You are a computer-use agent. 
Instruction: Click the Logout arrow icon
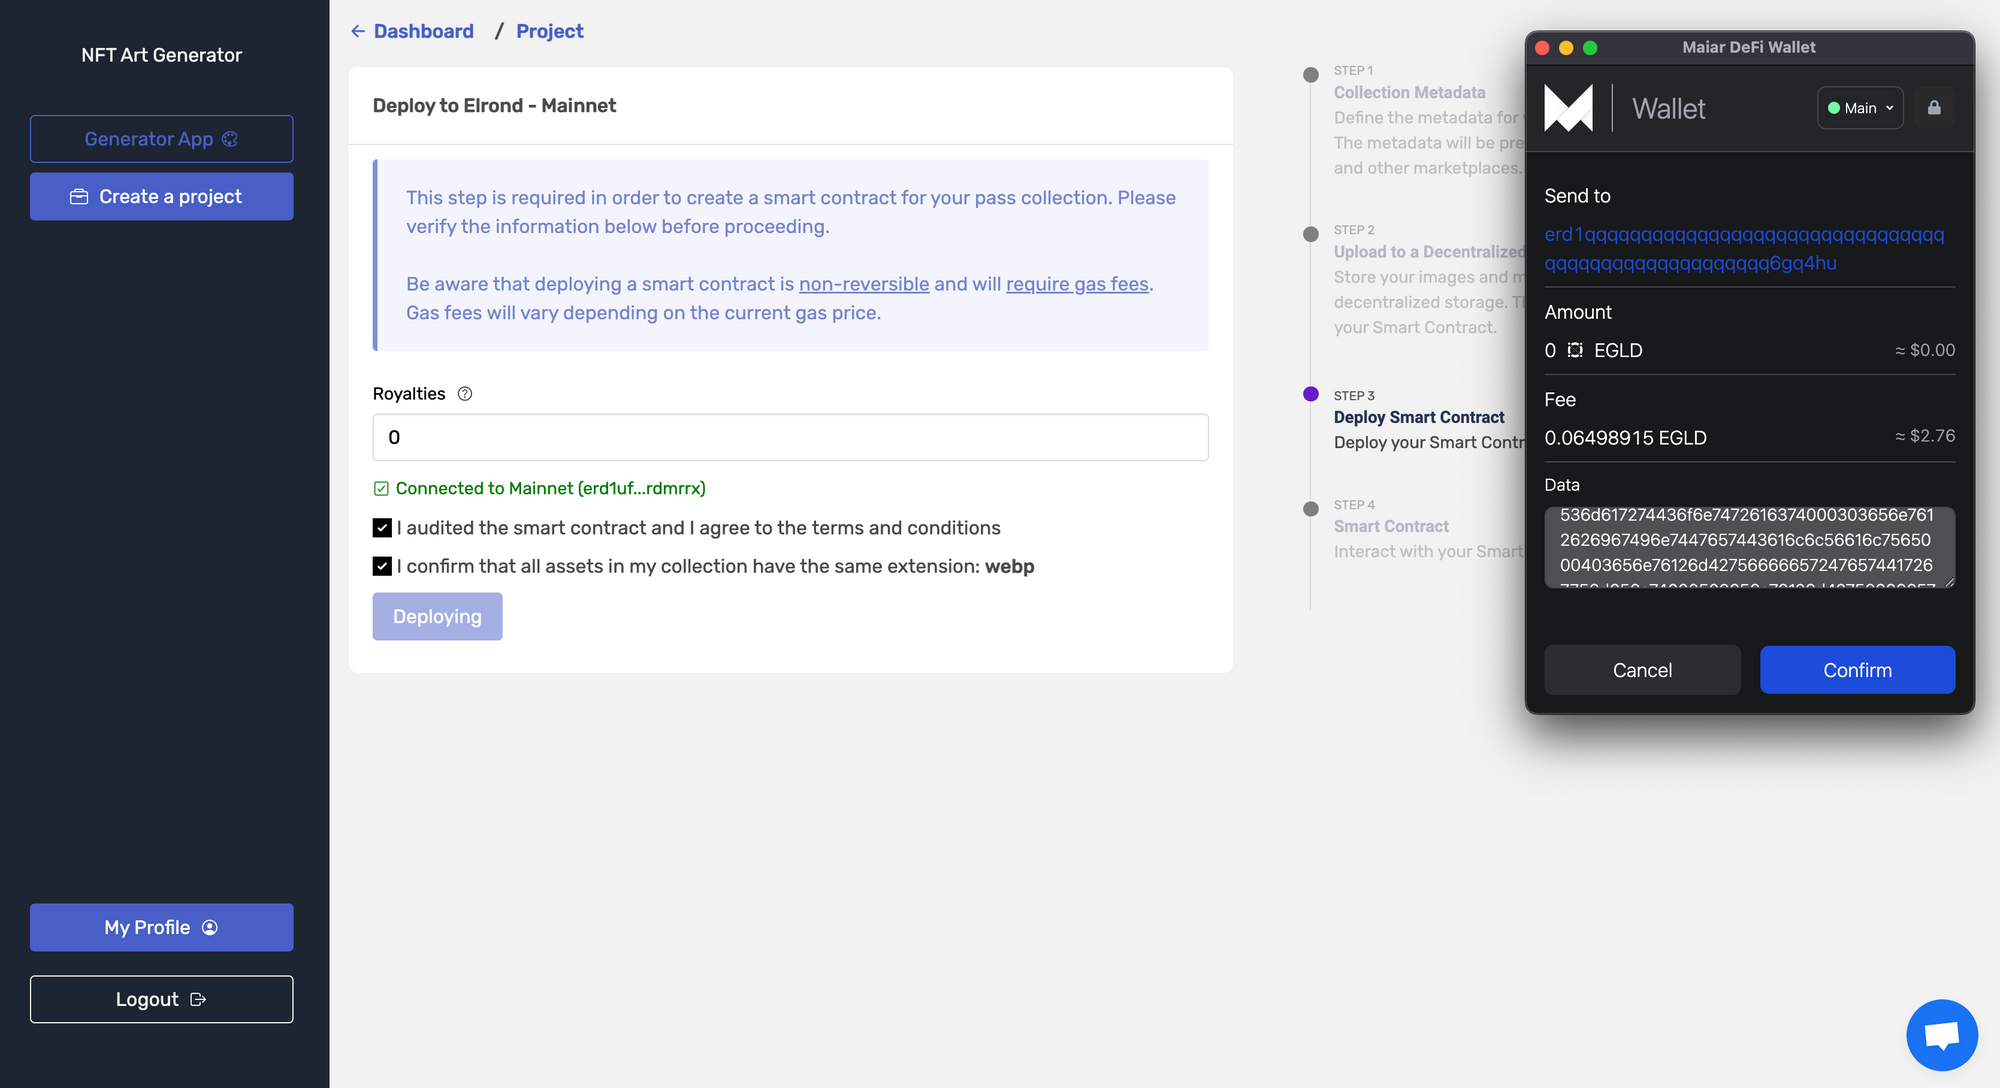click(x=198, y=998)
